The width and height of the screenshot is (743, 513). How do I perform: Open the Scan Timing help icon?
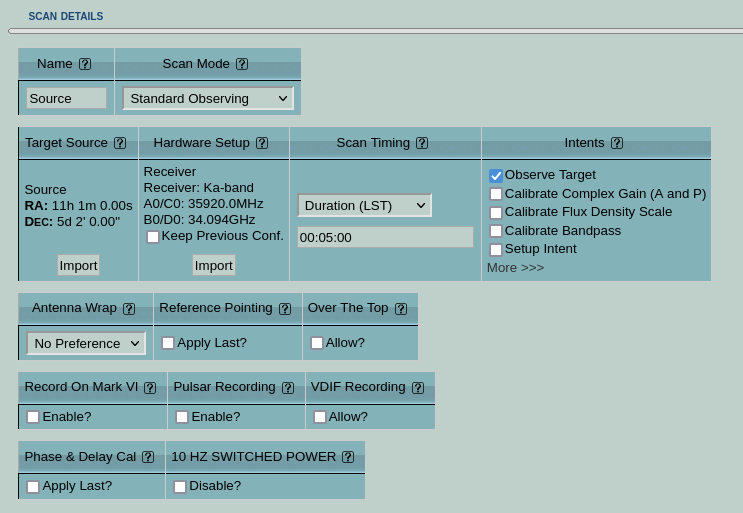tap(422, 143)
